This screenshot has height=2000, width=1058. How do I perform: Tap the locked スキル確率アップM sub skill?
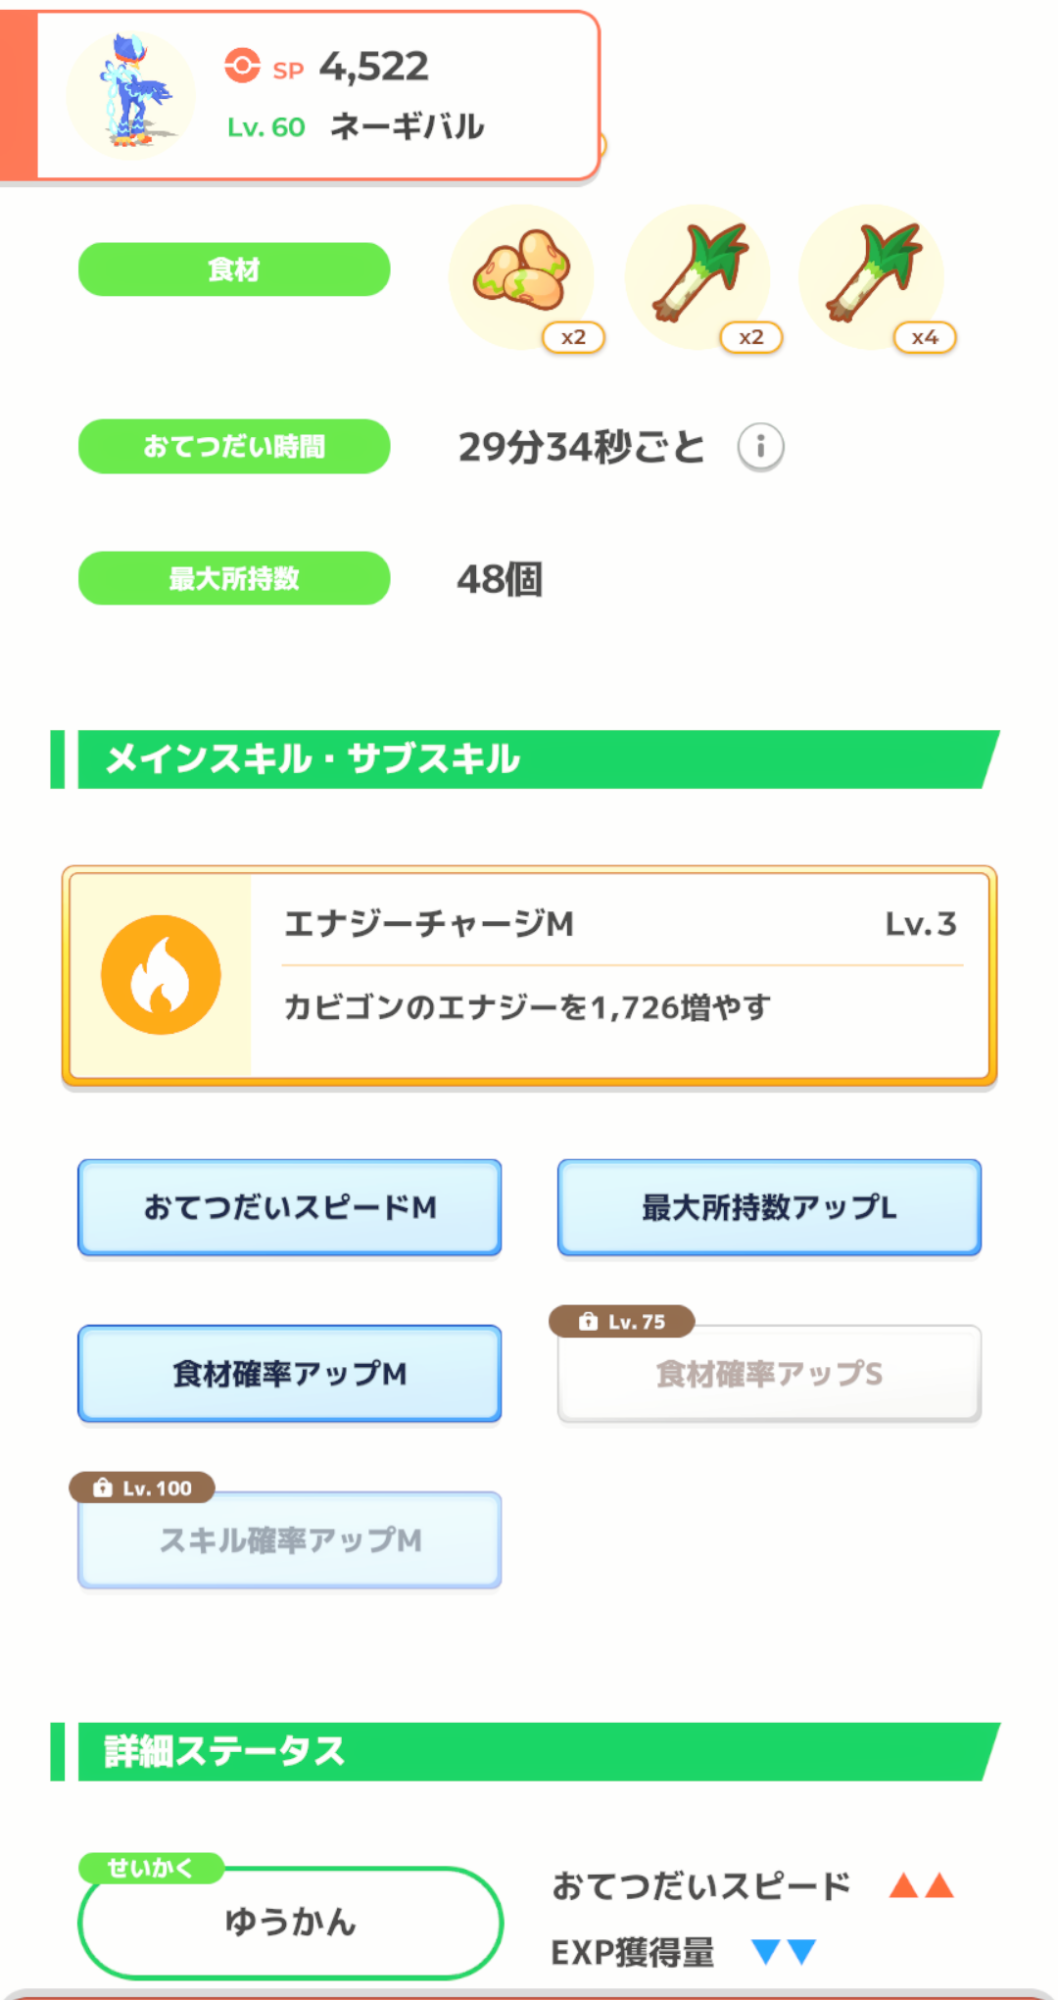290,1541
